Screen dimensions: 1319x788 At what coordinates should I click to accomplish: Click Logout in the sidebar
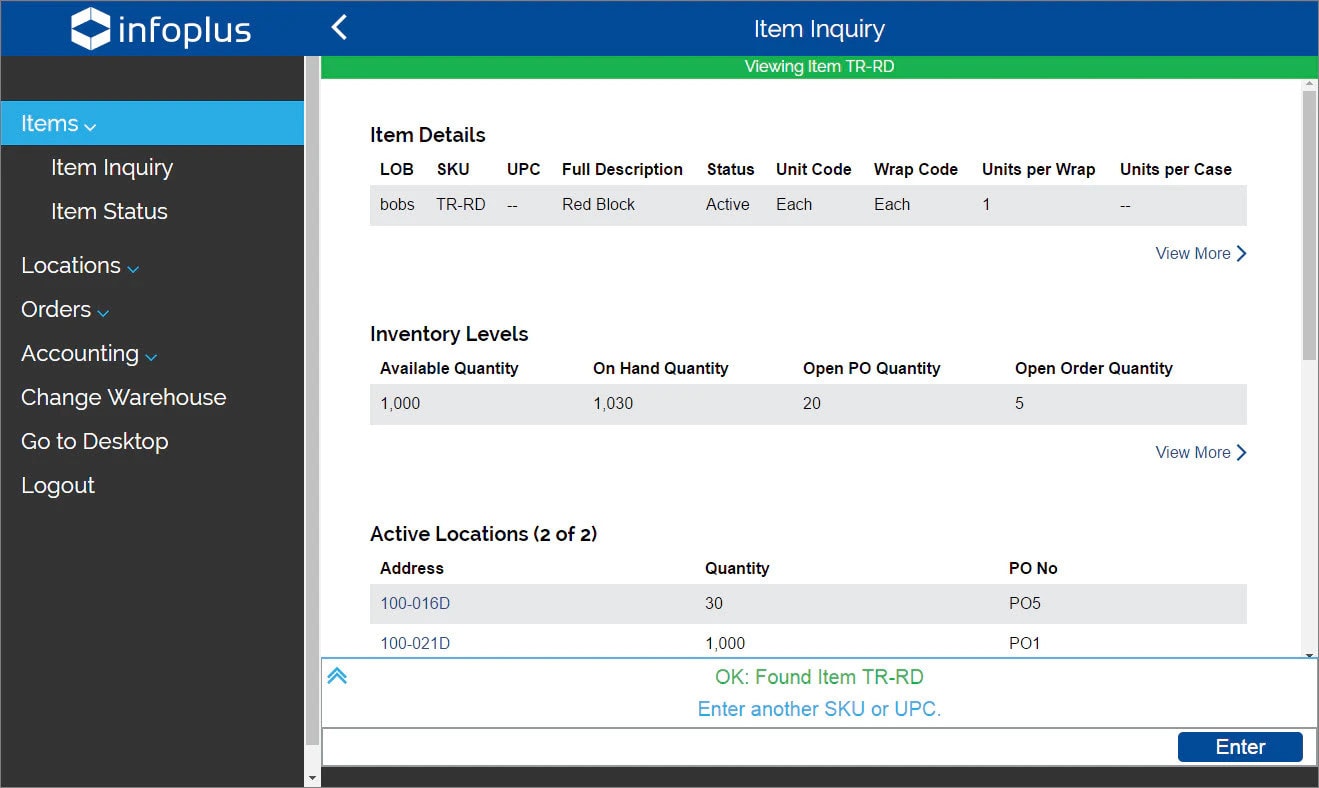click(58, 485)
